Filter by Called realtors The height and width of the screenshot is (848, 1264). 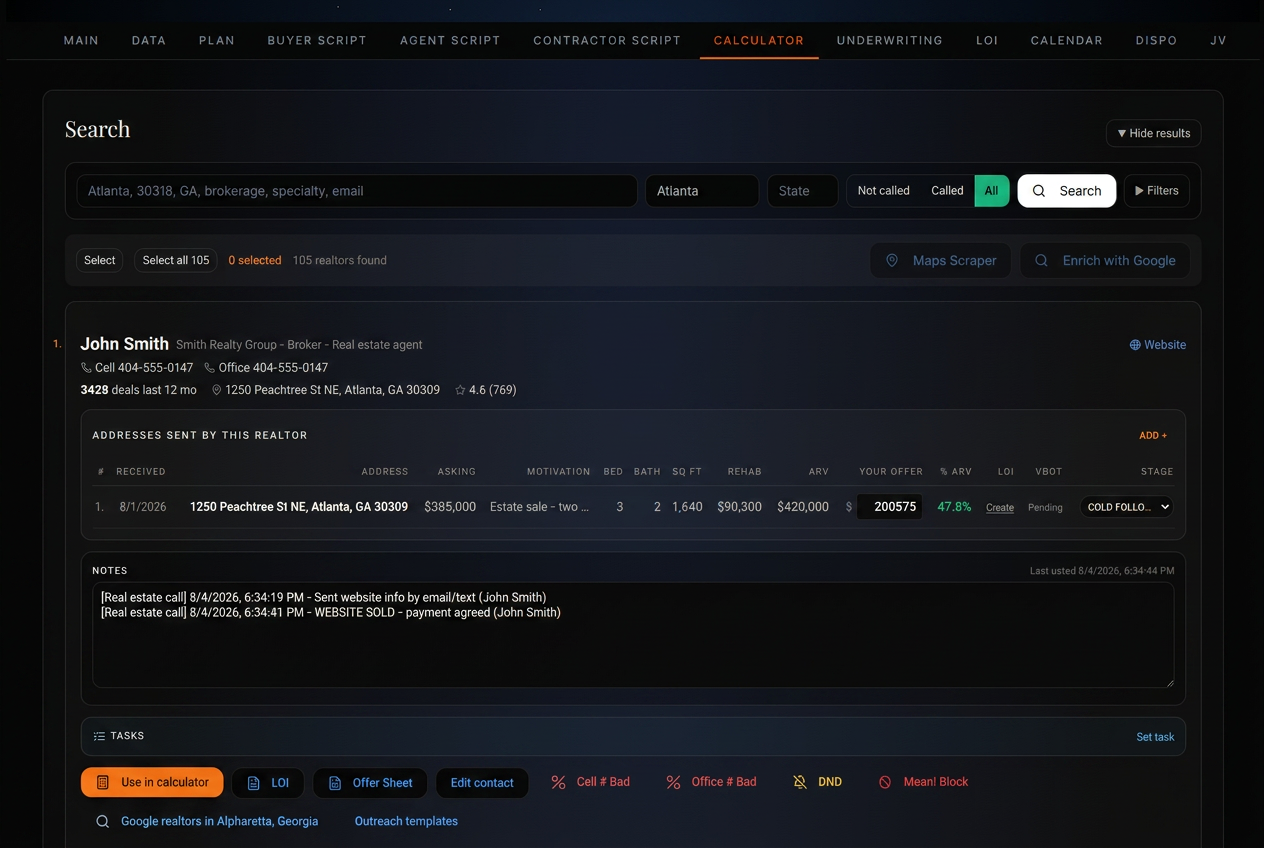[947, 191]
